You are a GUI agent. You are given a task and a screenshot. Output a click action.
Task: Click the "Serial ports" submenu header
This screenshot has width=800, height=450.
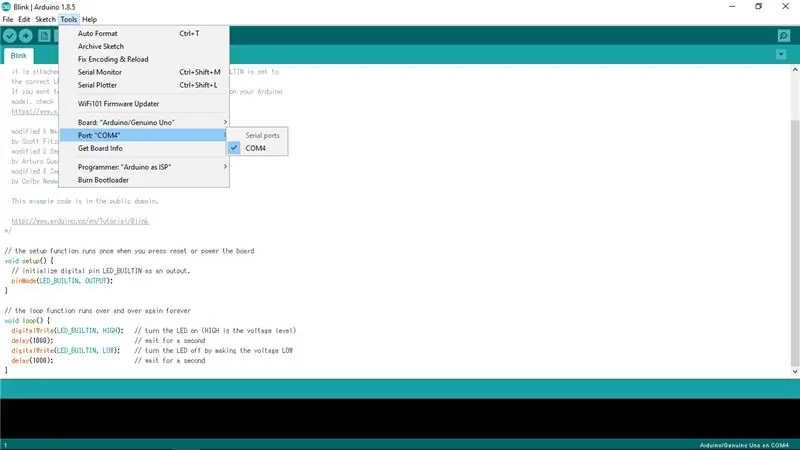coord(262,135)
